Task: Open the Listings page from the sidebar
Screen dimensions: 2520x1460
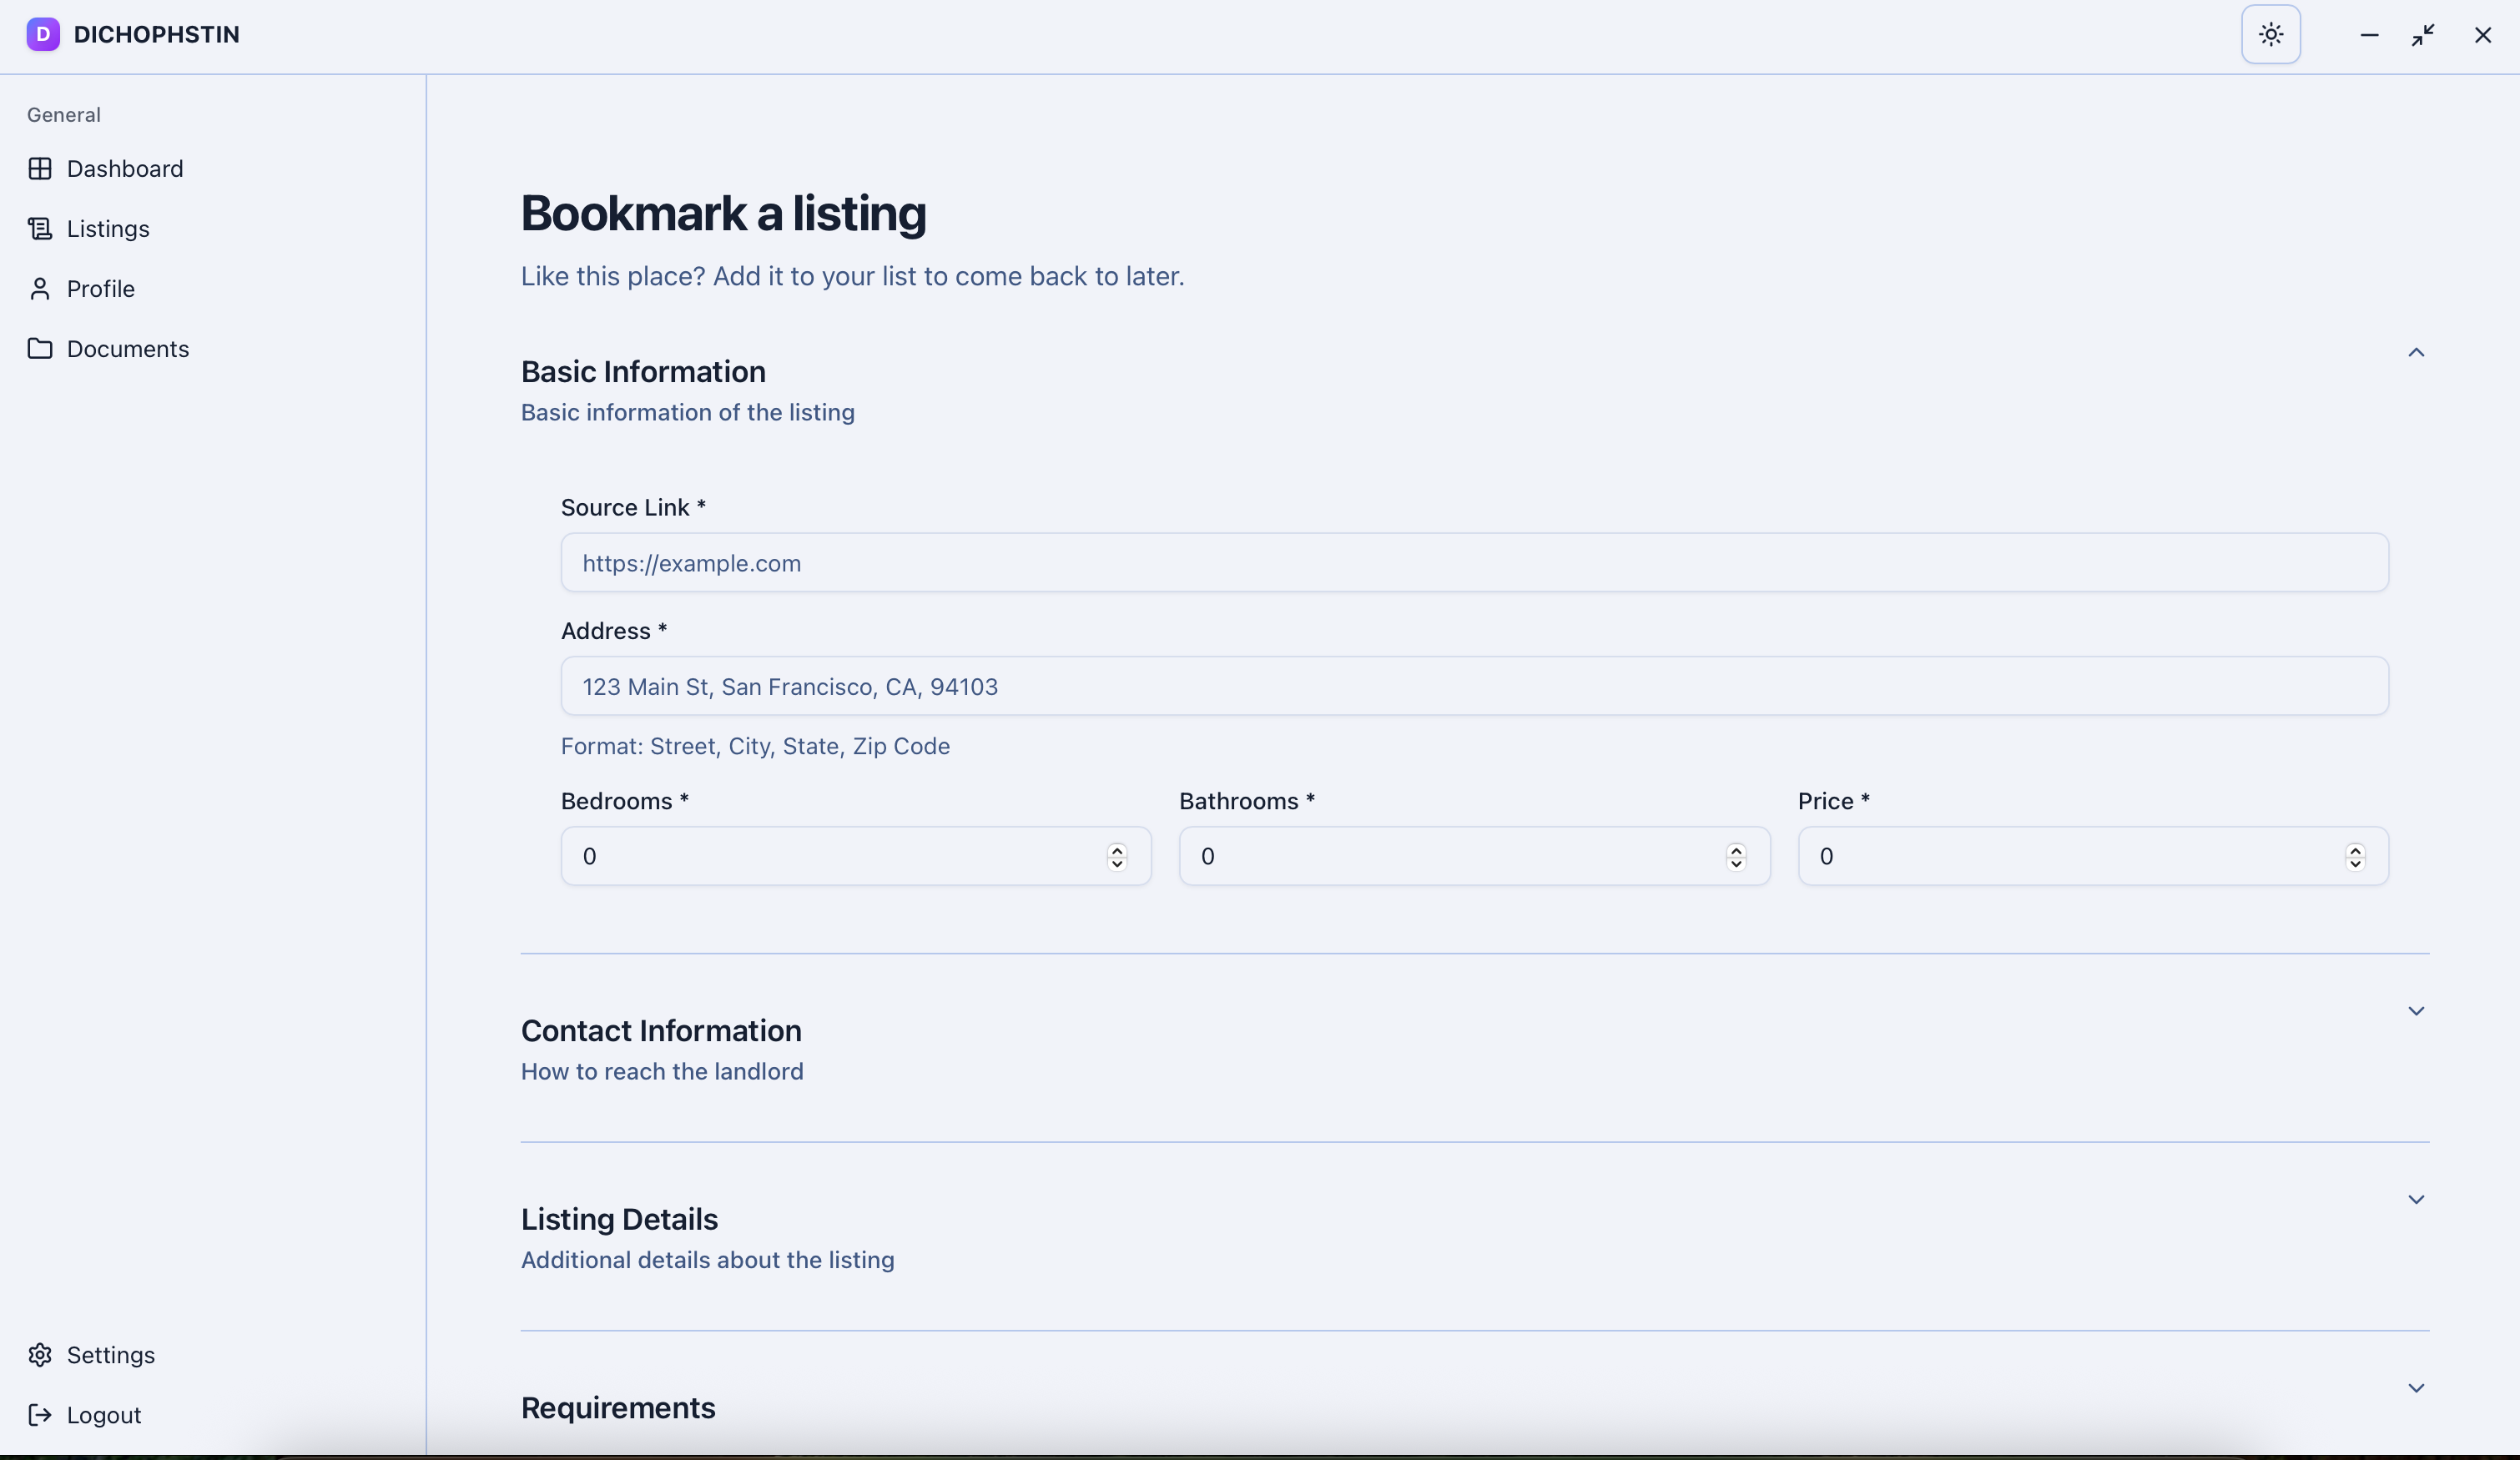Action: (x=108, y=229)
